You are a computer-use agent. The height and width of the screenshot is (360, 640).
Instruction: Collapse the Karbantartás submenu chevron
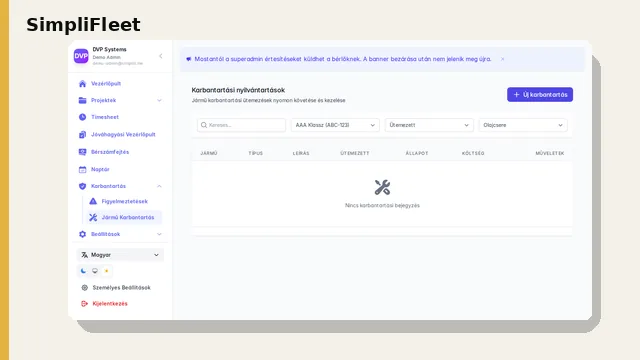click(x=159, y=186)
